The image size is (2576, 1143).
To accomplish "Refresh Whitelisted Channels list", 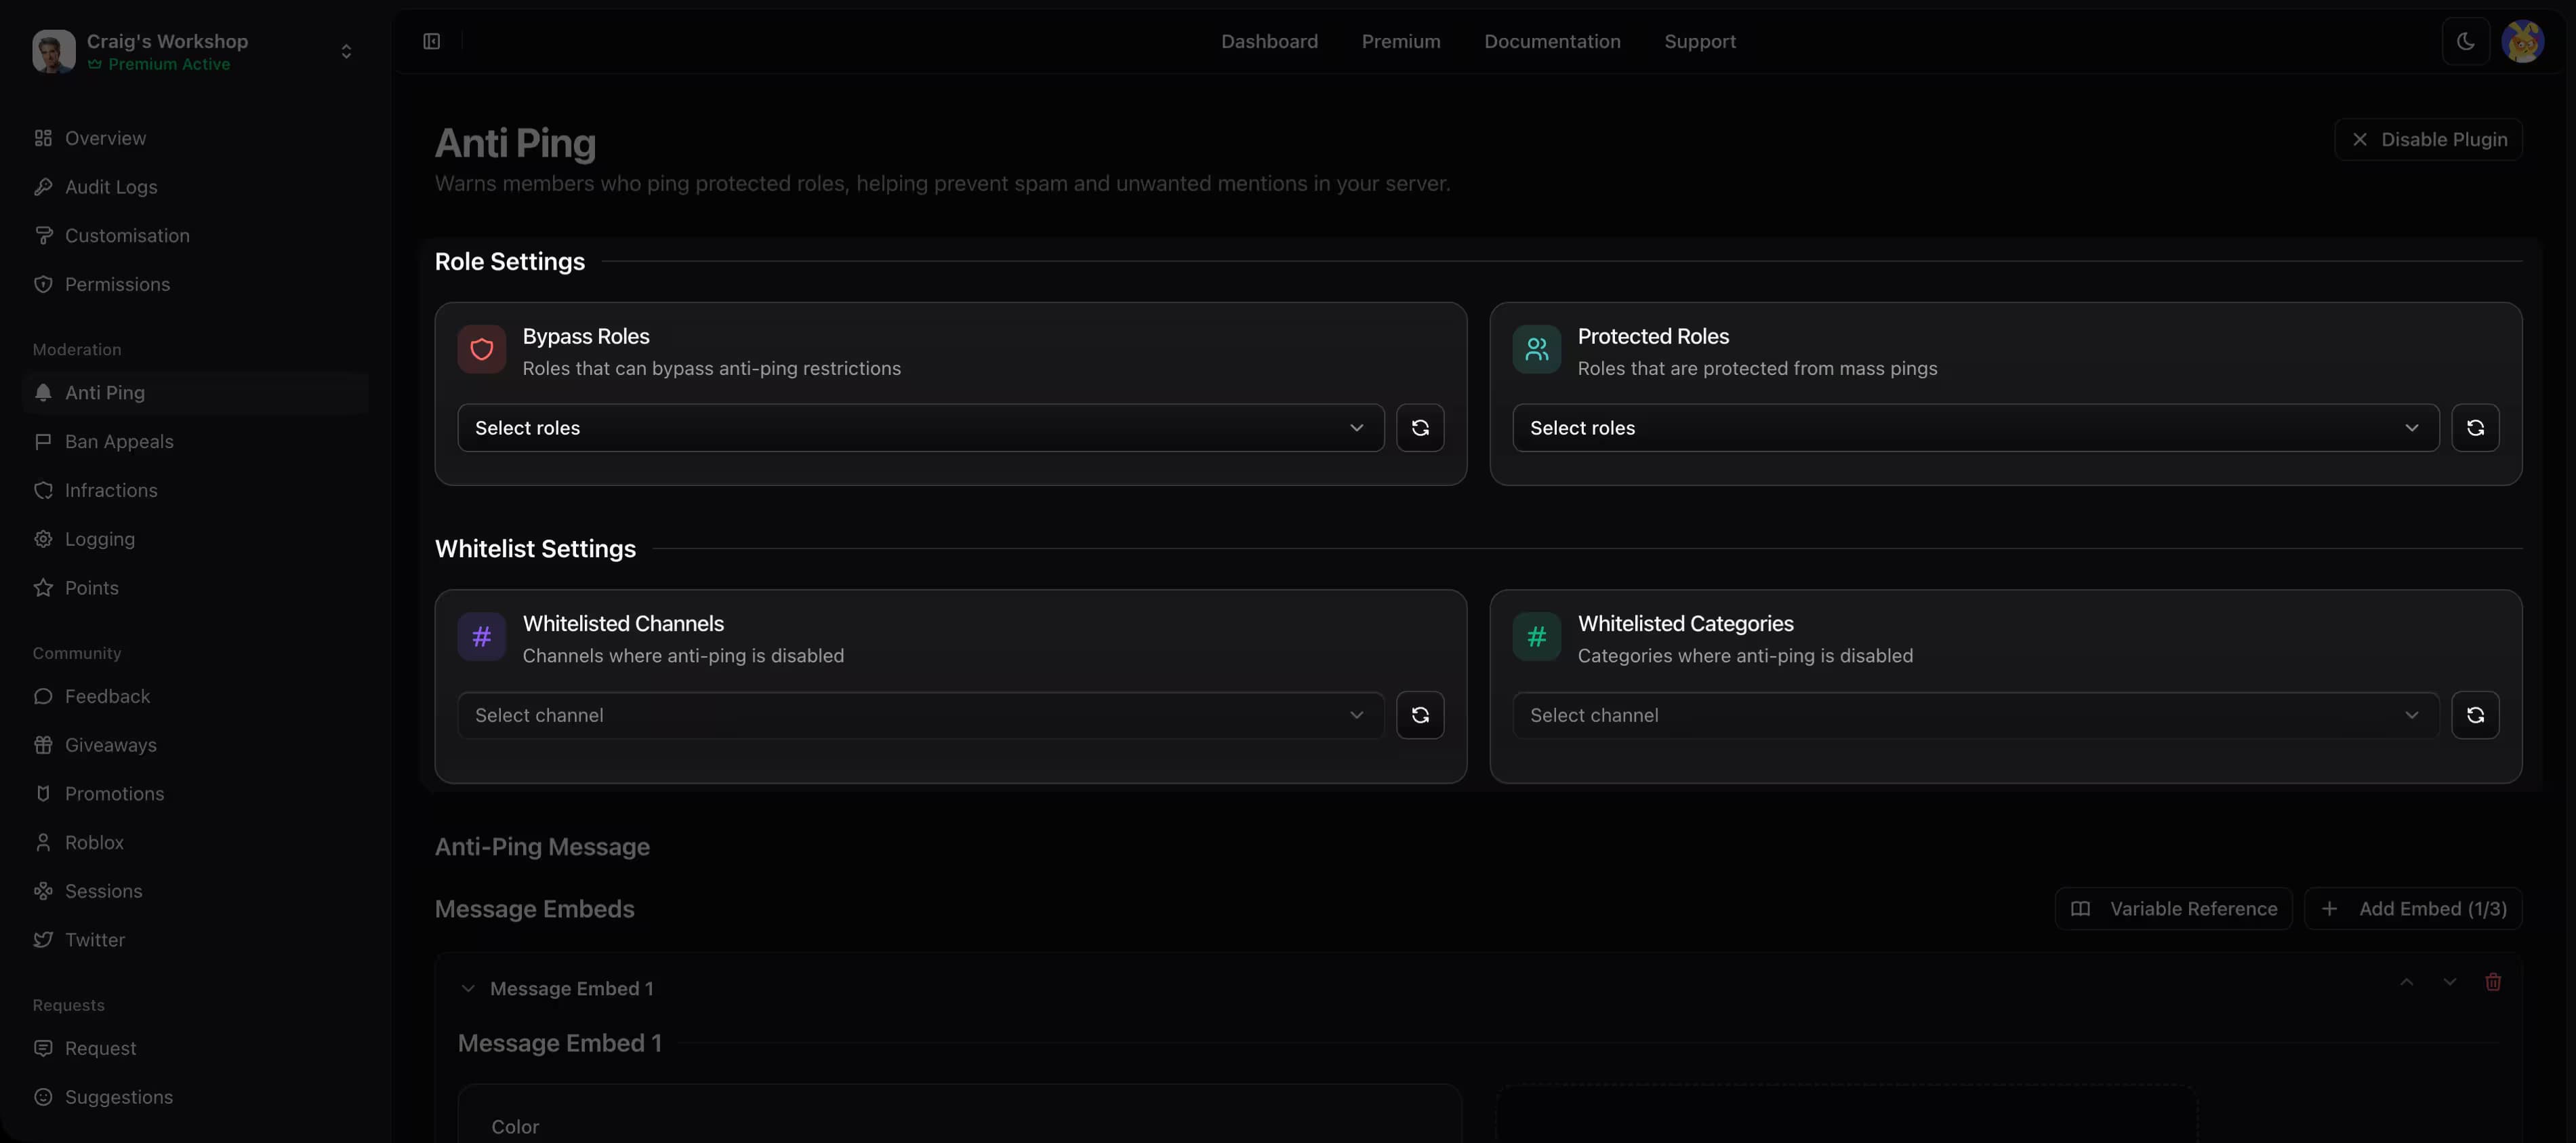I will click(1420, 715).
